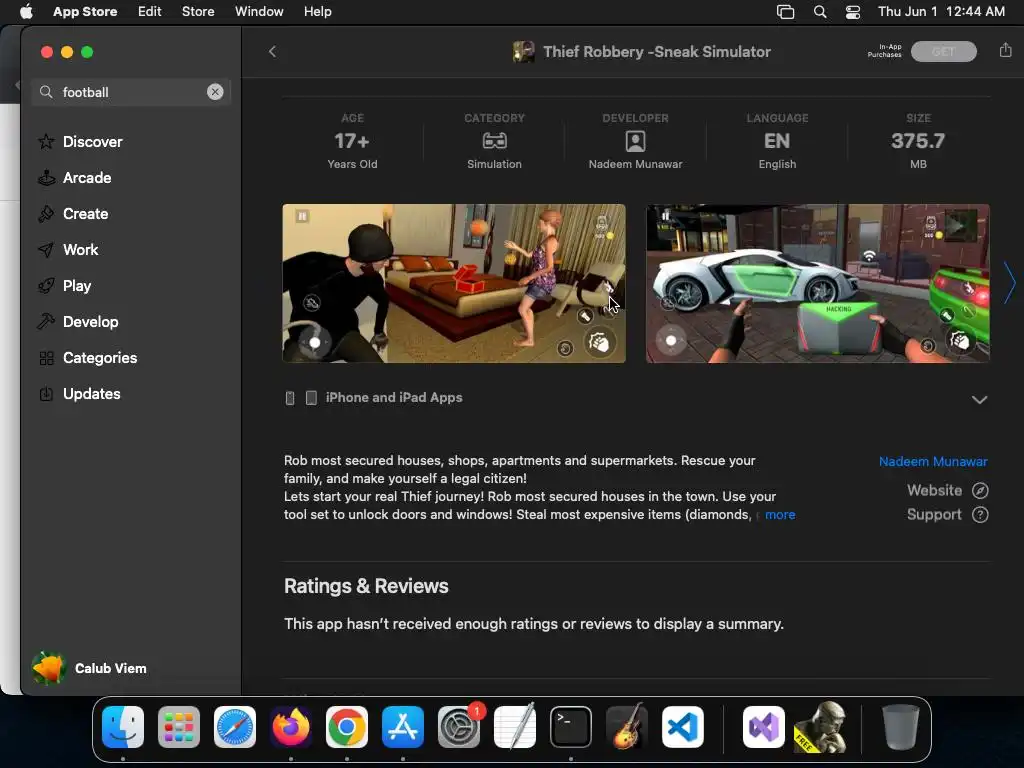Screen dimensions: 1024x768
Task: Click the Updates download icon
Action: pos(46,394)
